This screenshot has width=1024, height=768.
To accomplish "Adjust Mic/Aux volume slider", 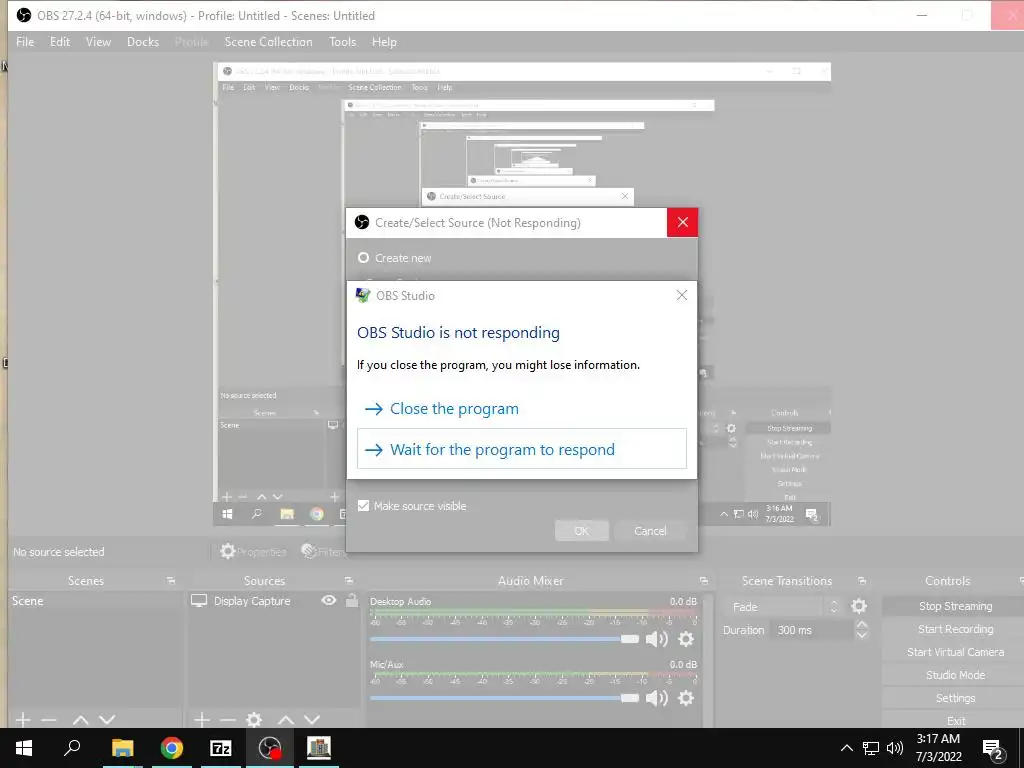I will tap(504, 698).
